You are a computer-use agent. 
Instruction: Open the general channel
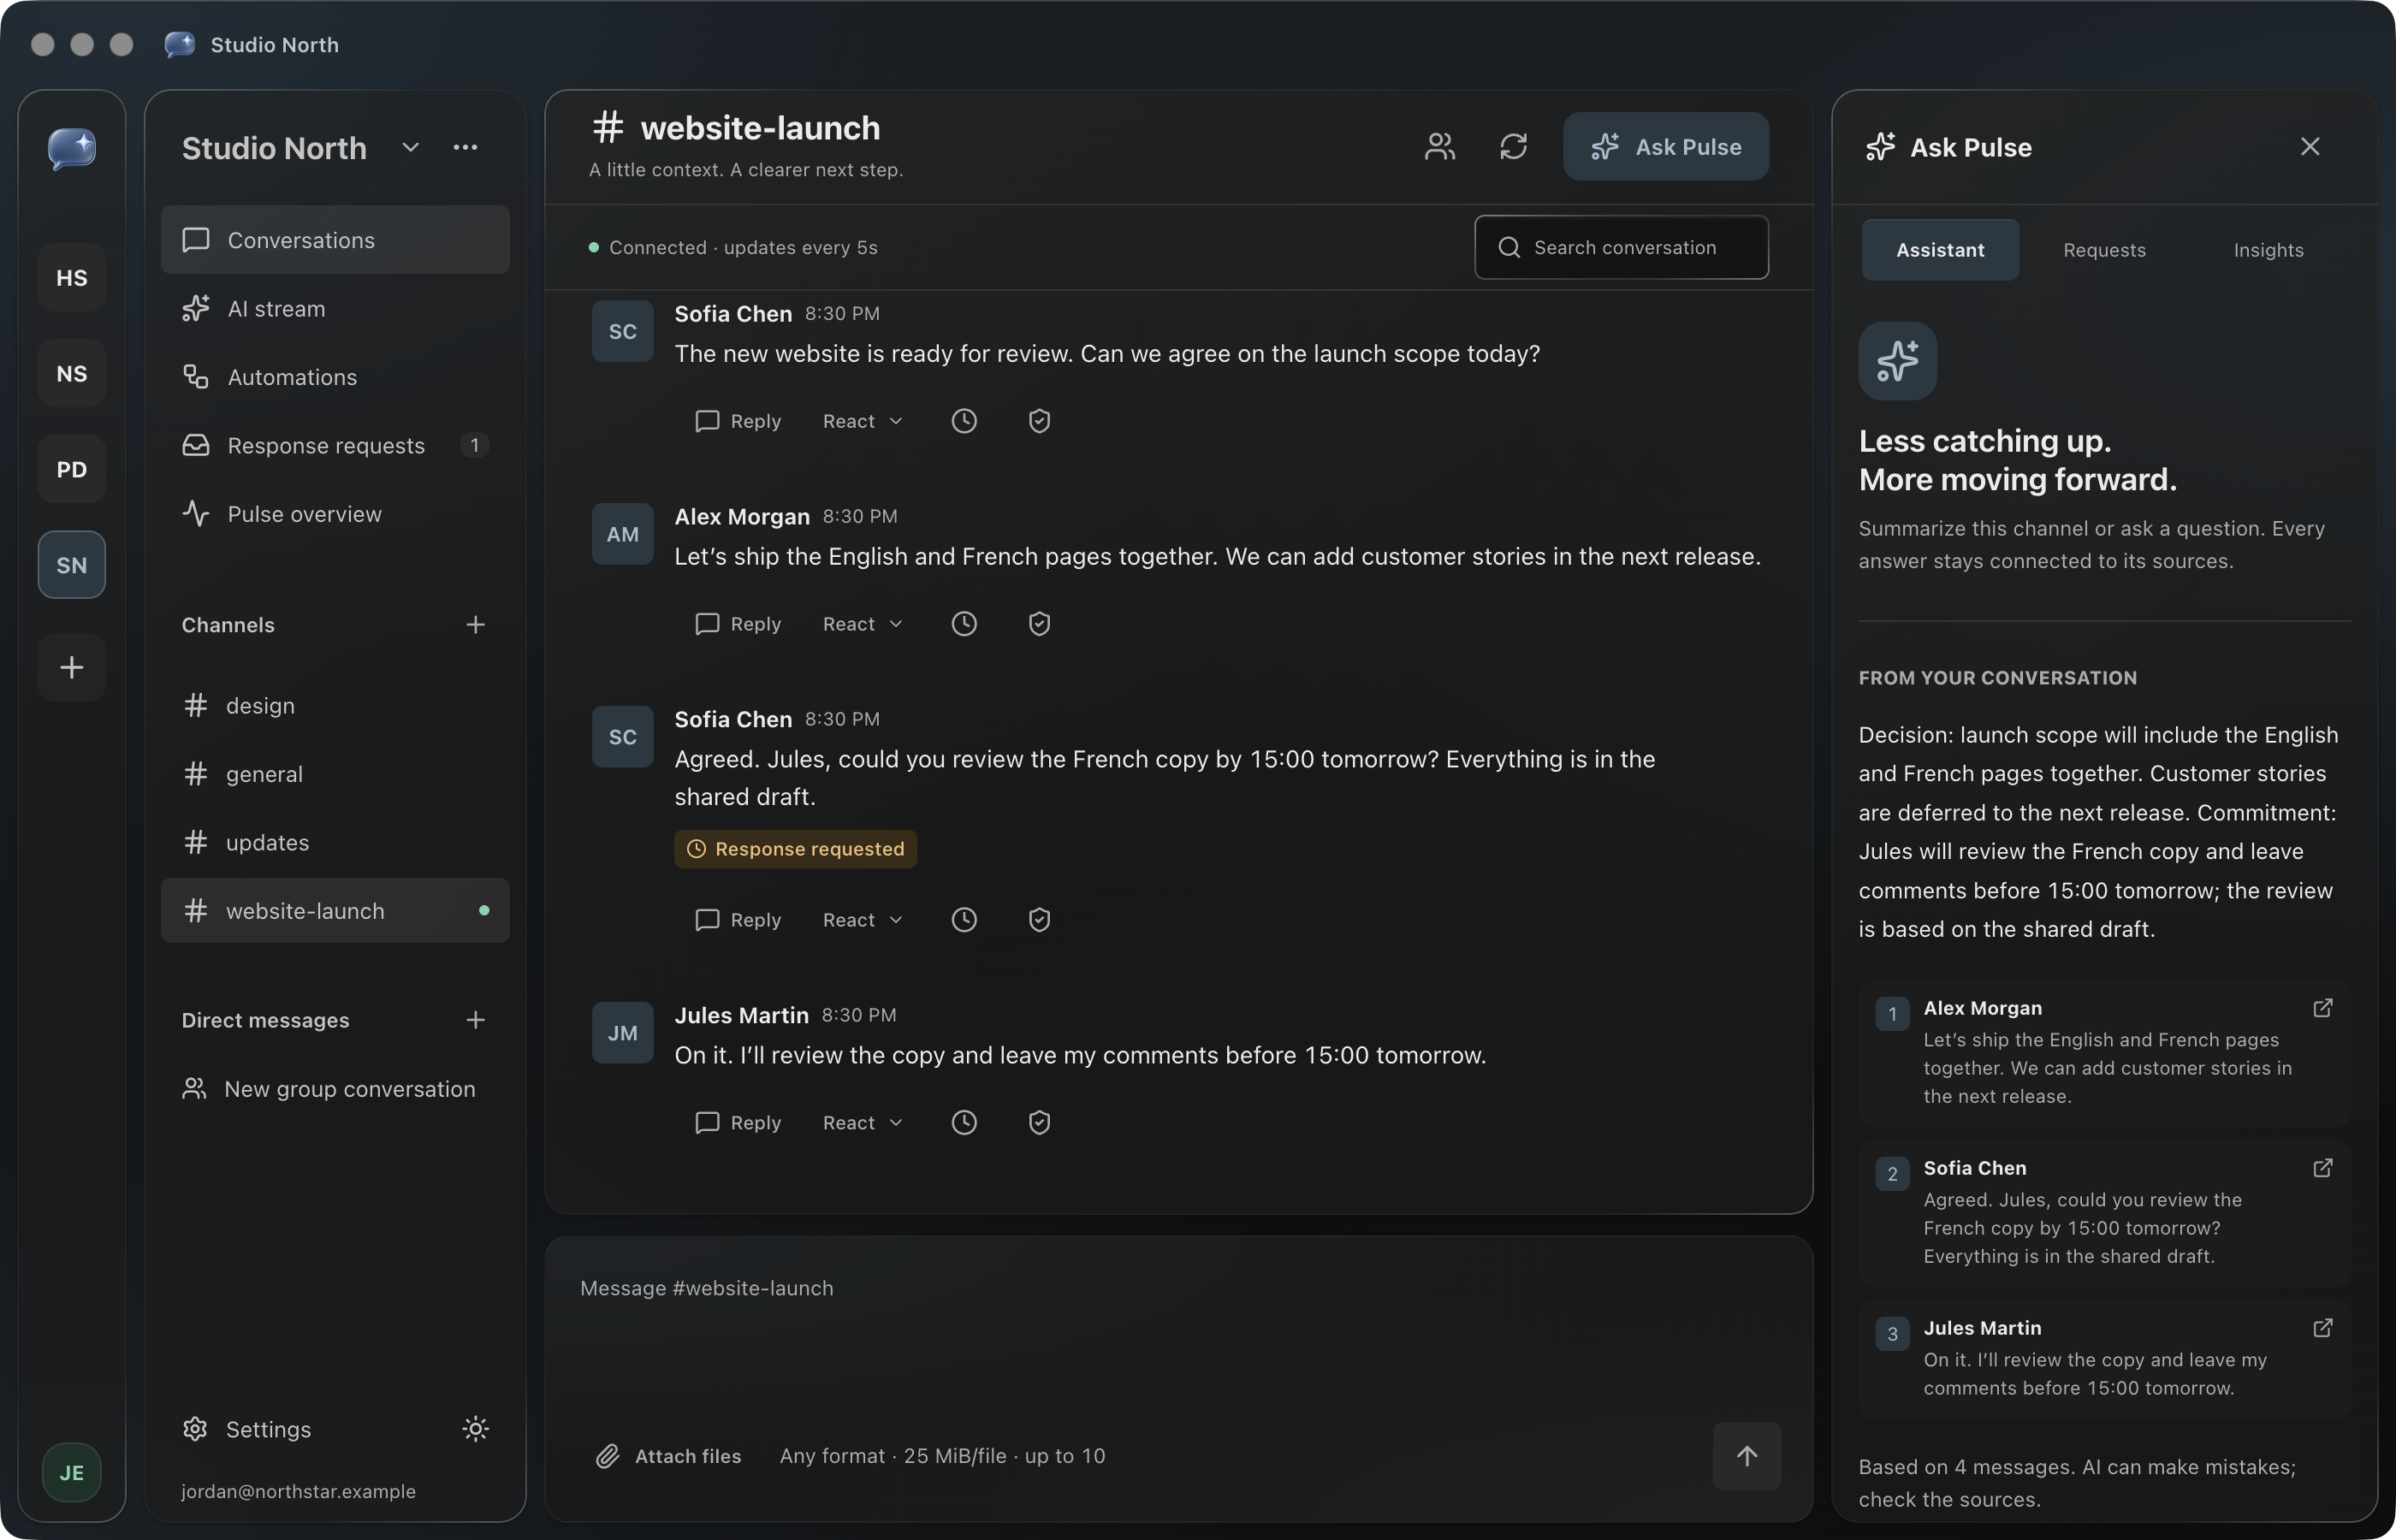click(x=335, y=774)
